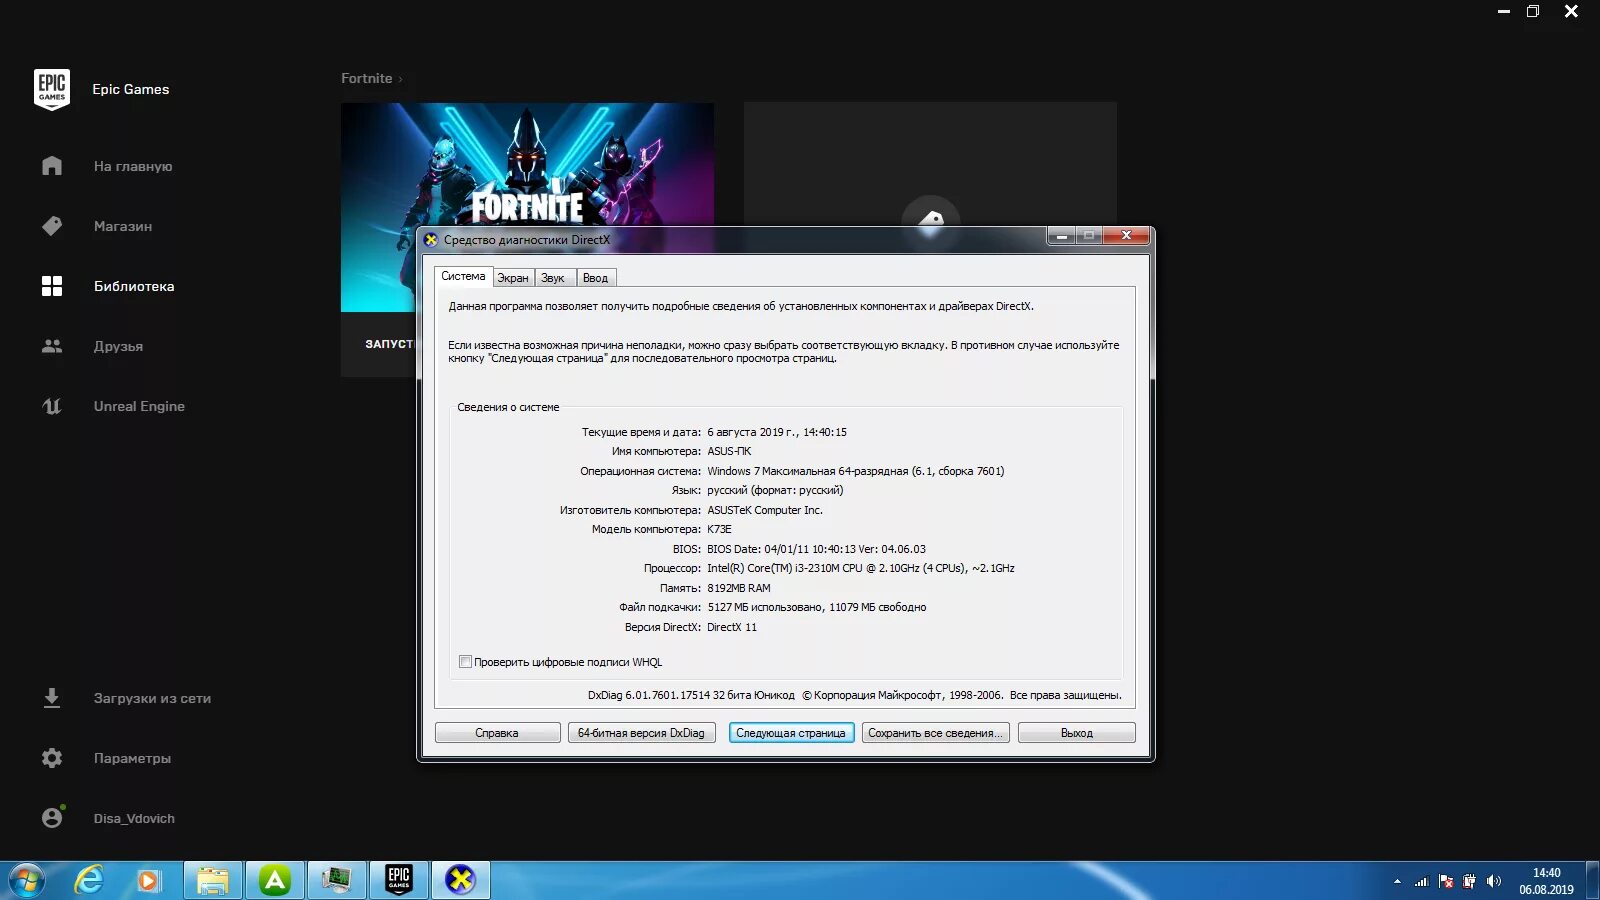Select the library grid icon 'Библиотека'

(x=52, y=286)
